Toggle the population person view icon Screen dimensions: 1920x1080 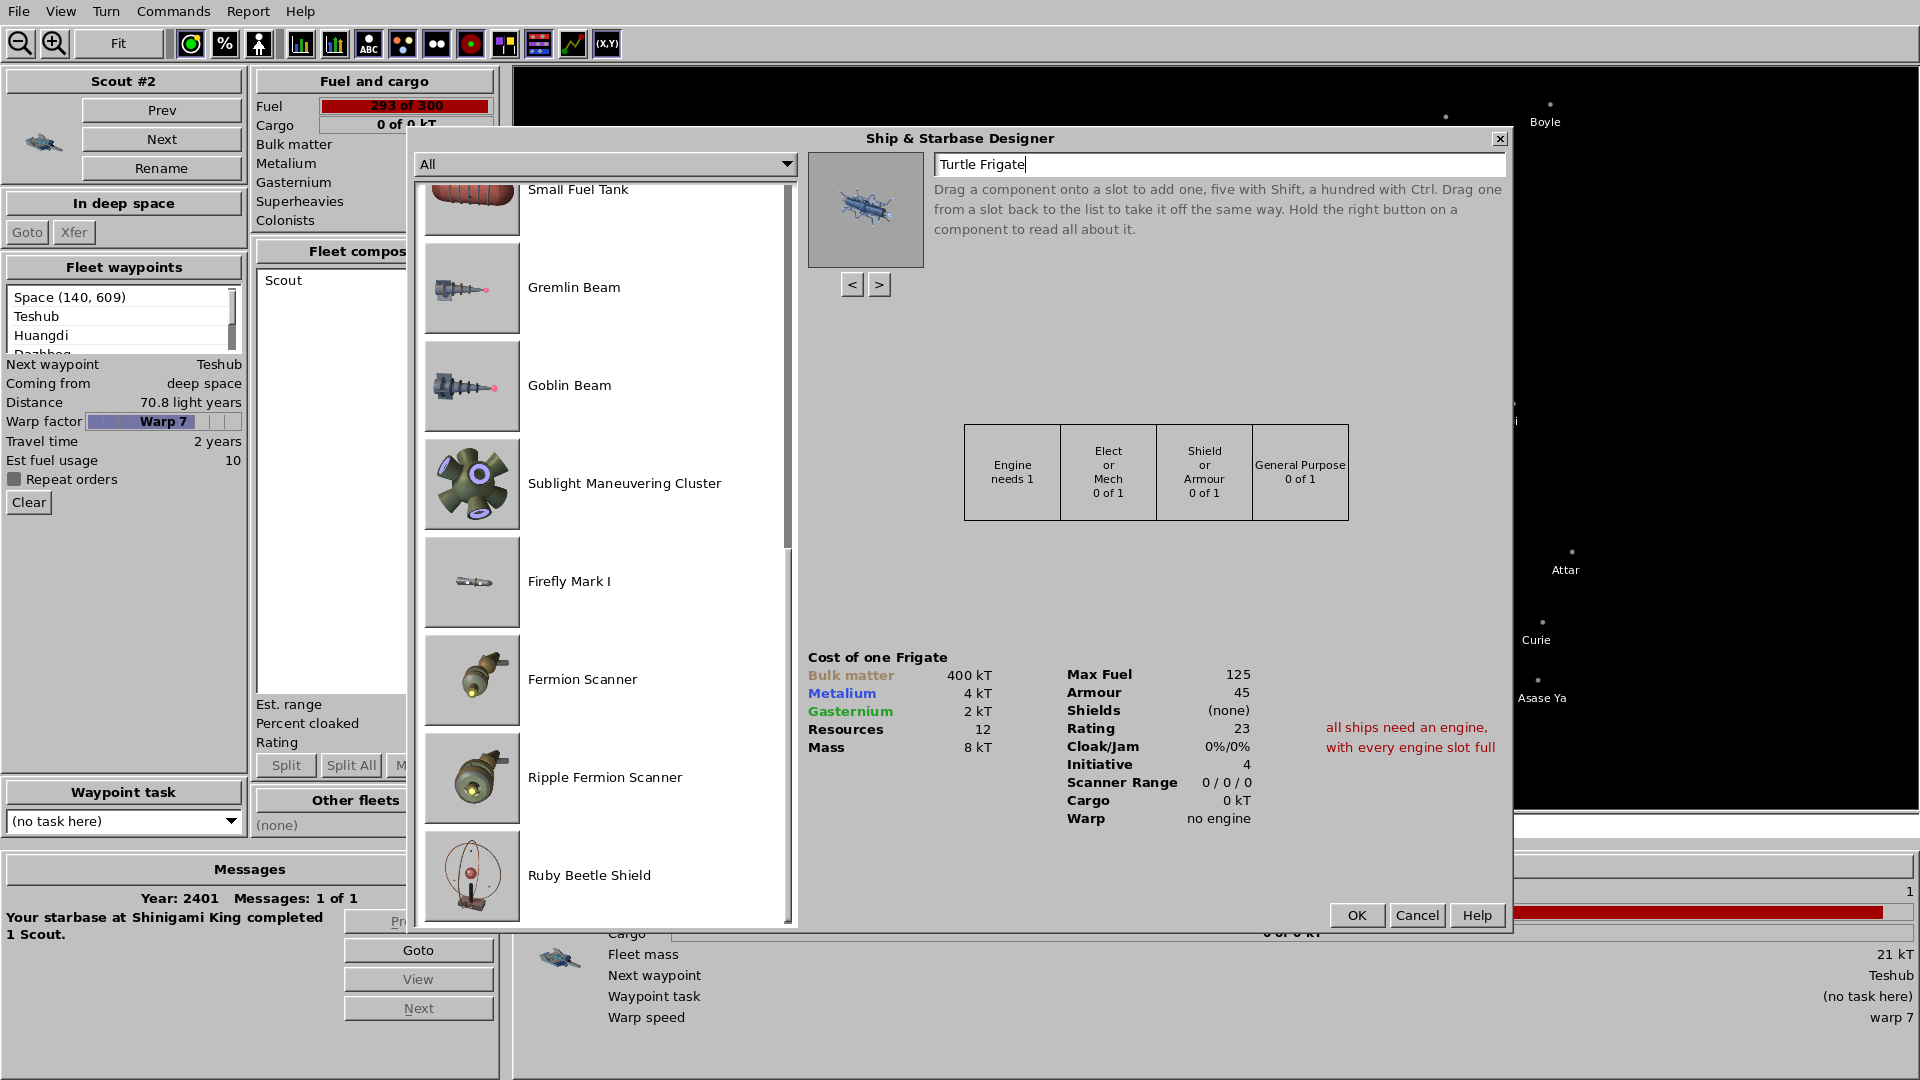tap(259, 44)
